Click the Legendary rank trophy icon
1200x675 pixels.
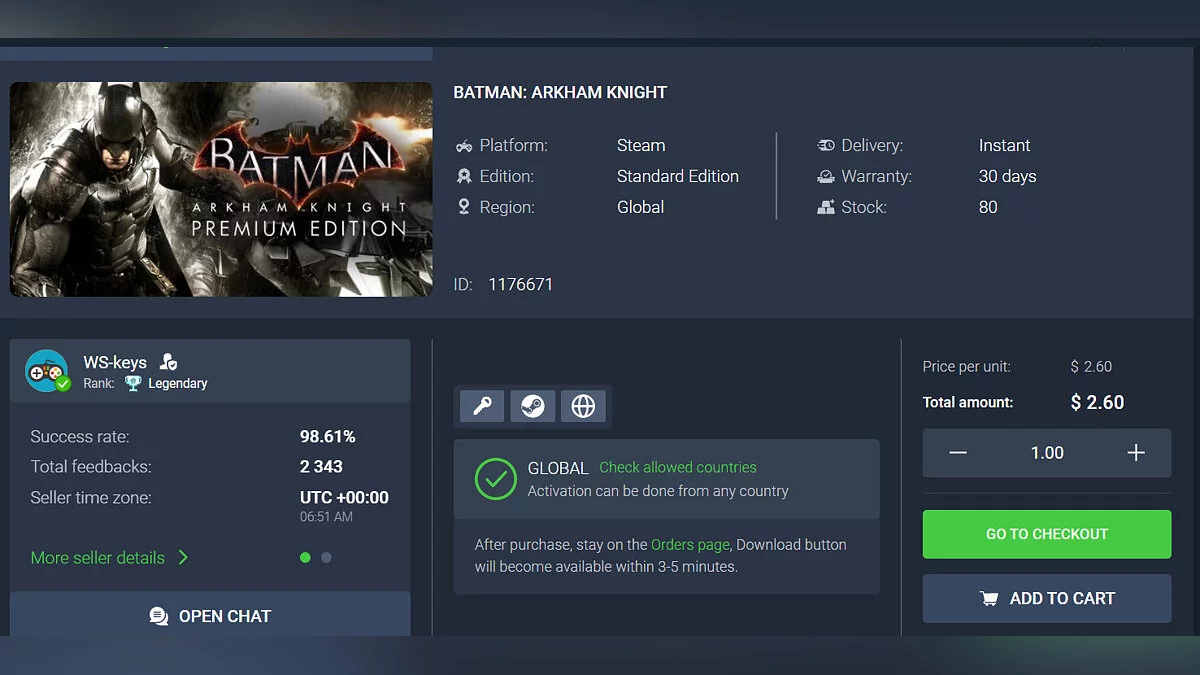133,383
